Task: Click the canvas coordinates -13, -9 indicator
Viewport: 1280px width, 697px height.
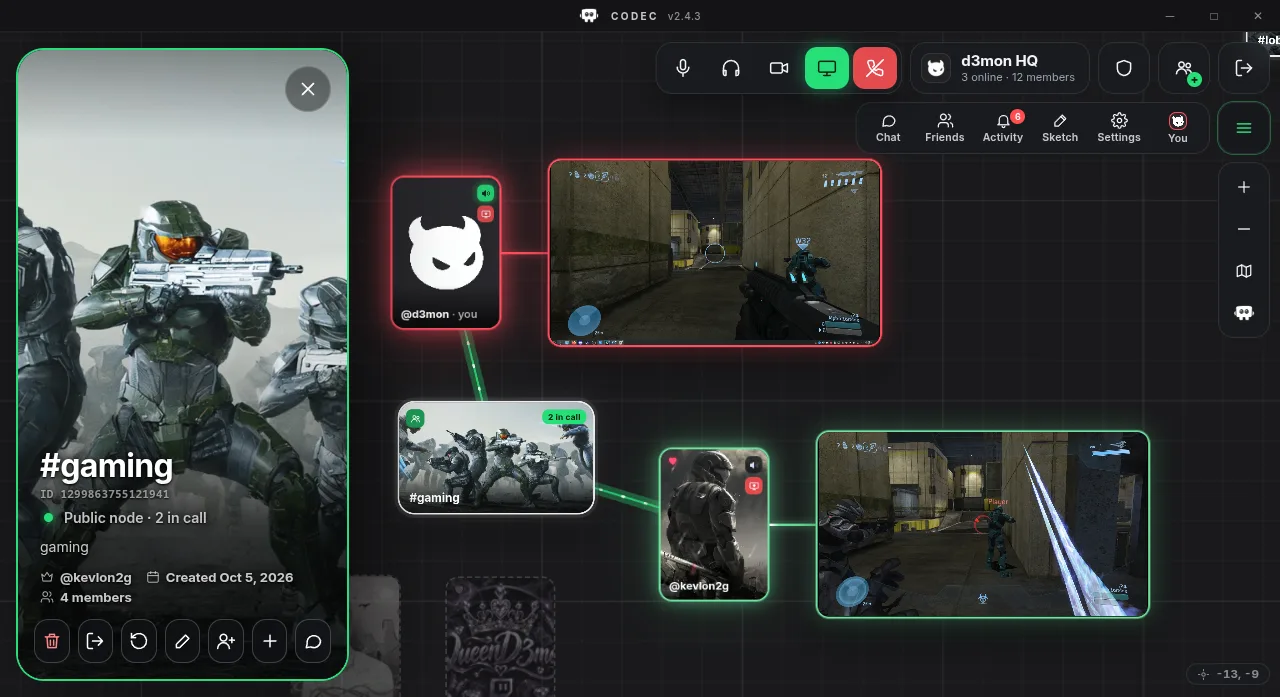Action: [1229, 674]
